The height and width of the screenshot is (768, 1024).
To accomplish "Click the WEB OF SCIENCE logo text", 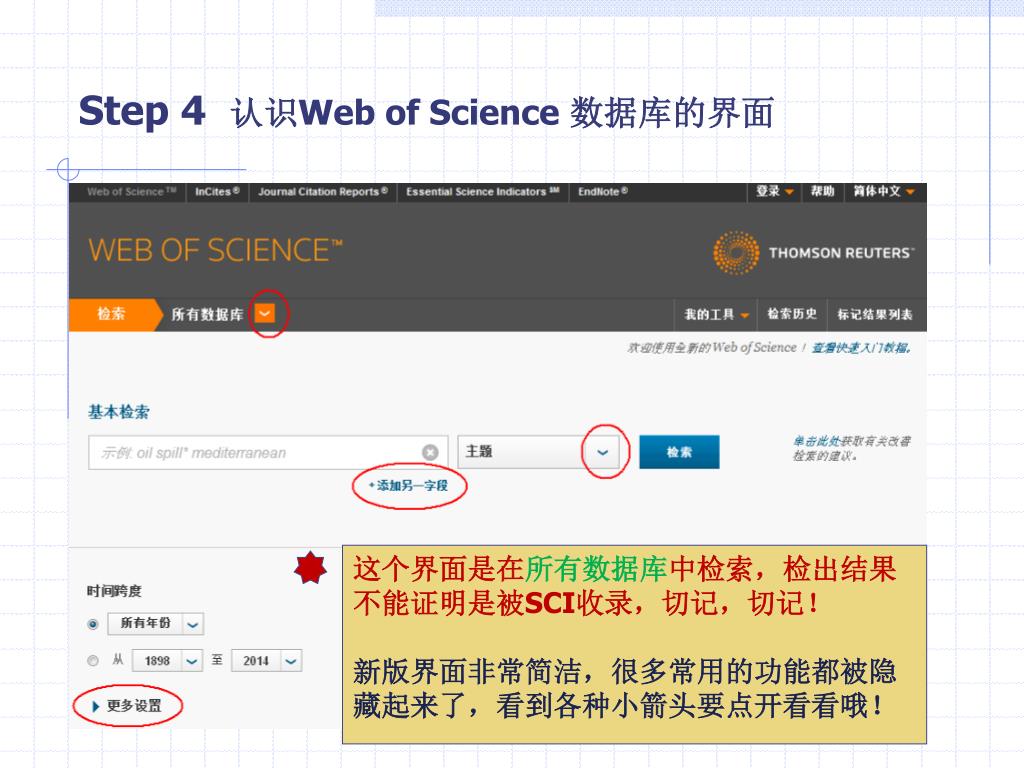I will tap(215, 251).
